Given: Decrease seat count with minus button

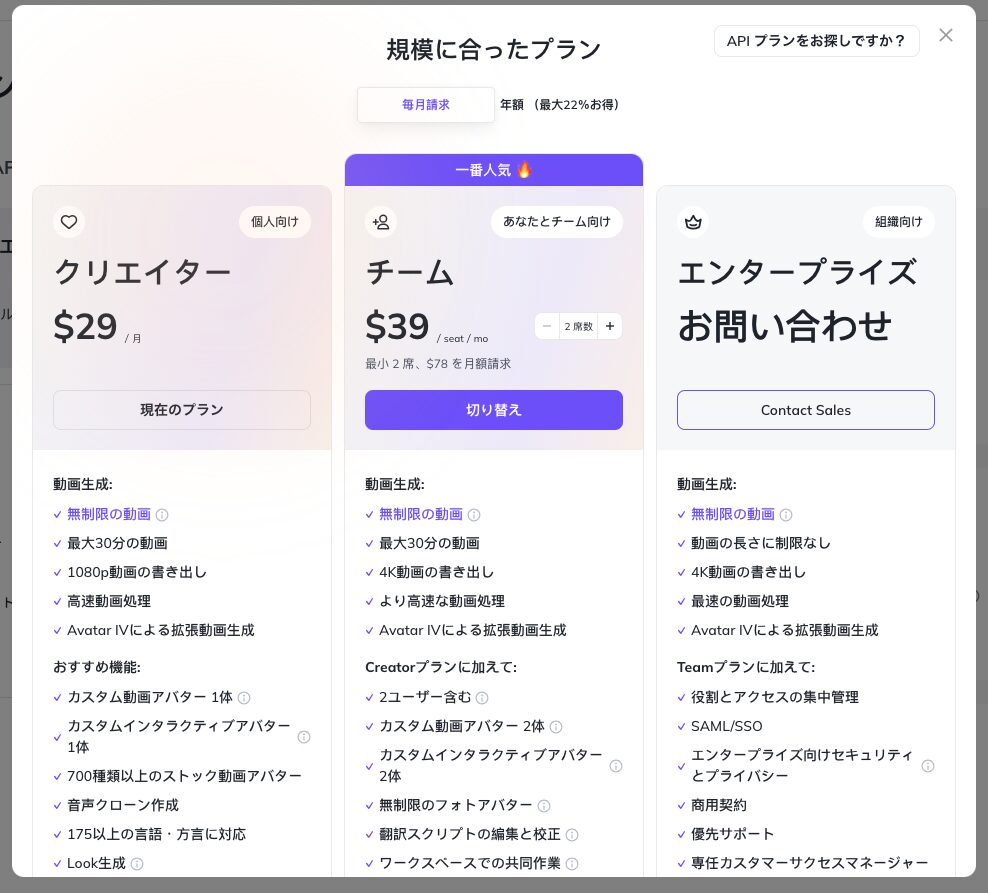Looking at the screenshot, I should (547, 326).
